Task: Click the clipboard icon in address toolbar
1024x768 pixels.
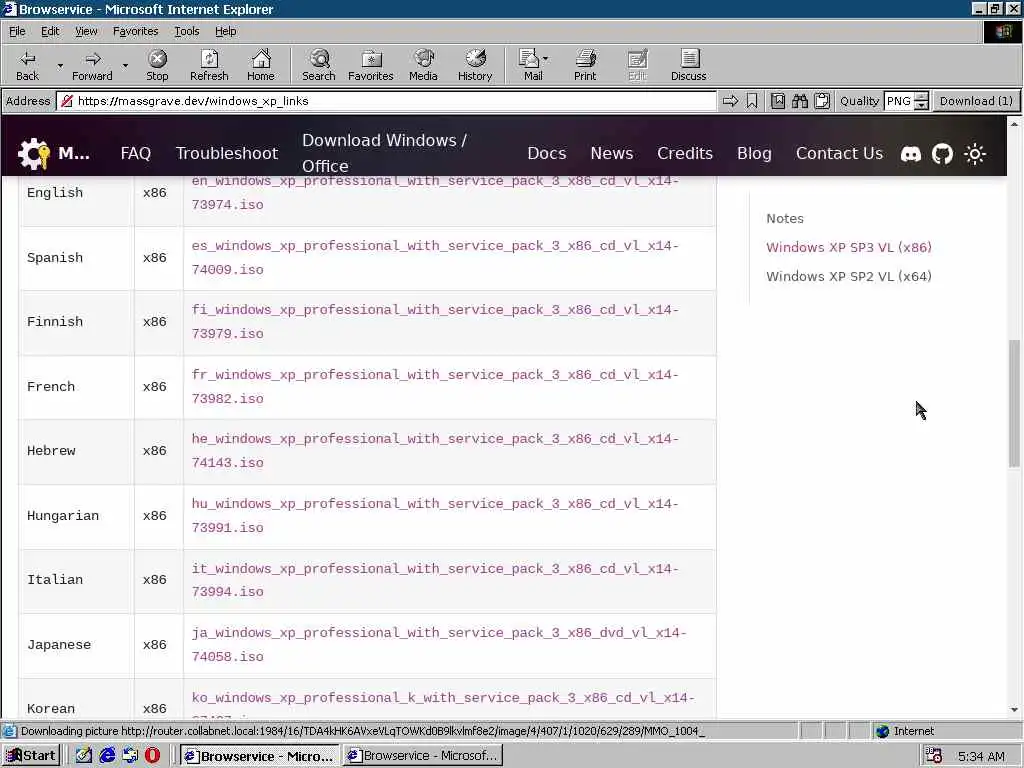Action: point(822,101)
